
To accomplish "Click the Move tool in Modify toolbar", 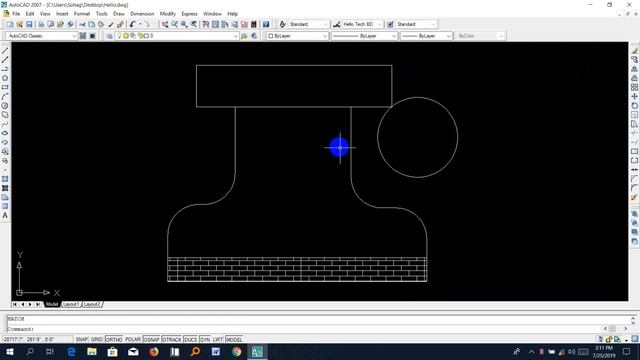I will coord(634,96).
